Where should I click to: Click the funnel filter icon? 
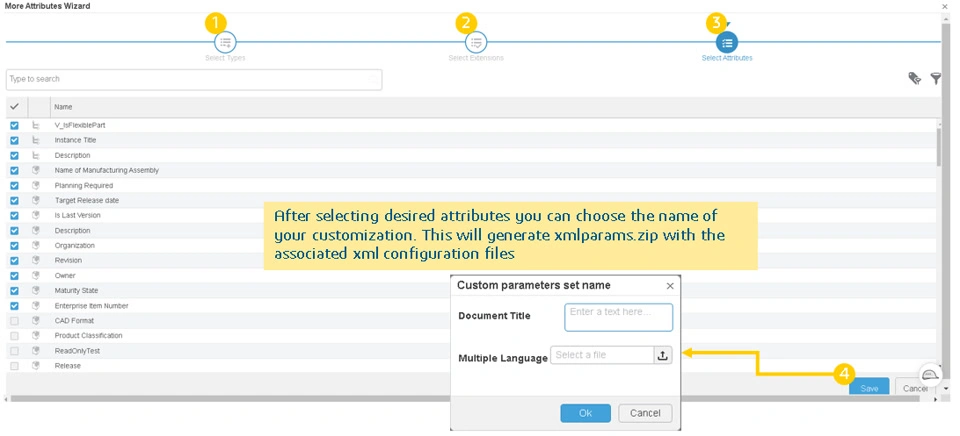(x=936, y=78)
